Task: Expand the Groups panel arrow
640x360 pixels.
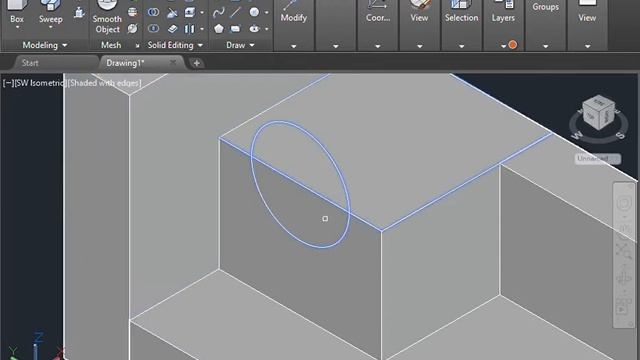Action: click(545, 46)
